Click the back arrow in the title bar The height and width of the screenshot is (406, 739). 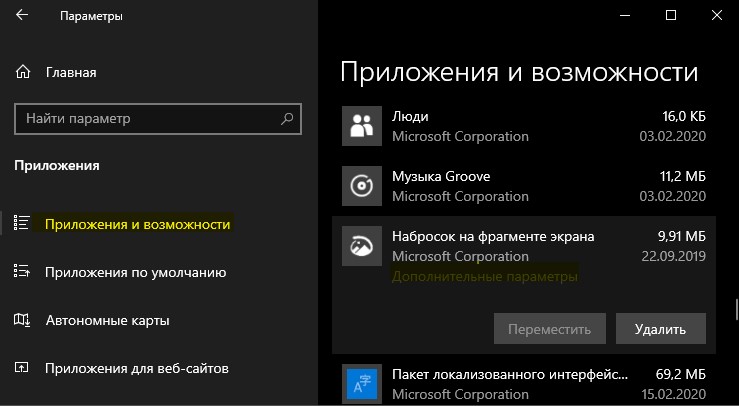tap(22, 15)
